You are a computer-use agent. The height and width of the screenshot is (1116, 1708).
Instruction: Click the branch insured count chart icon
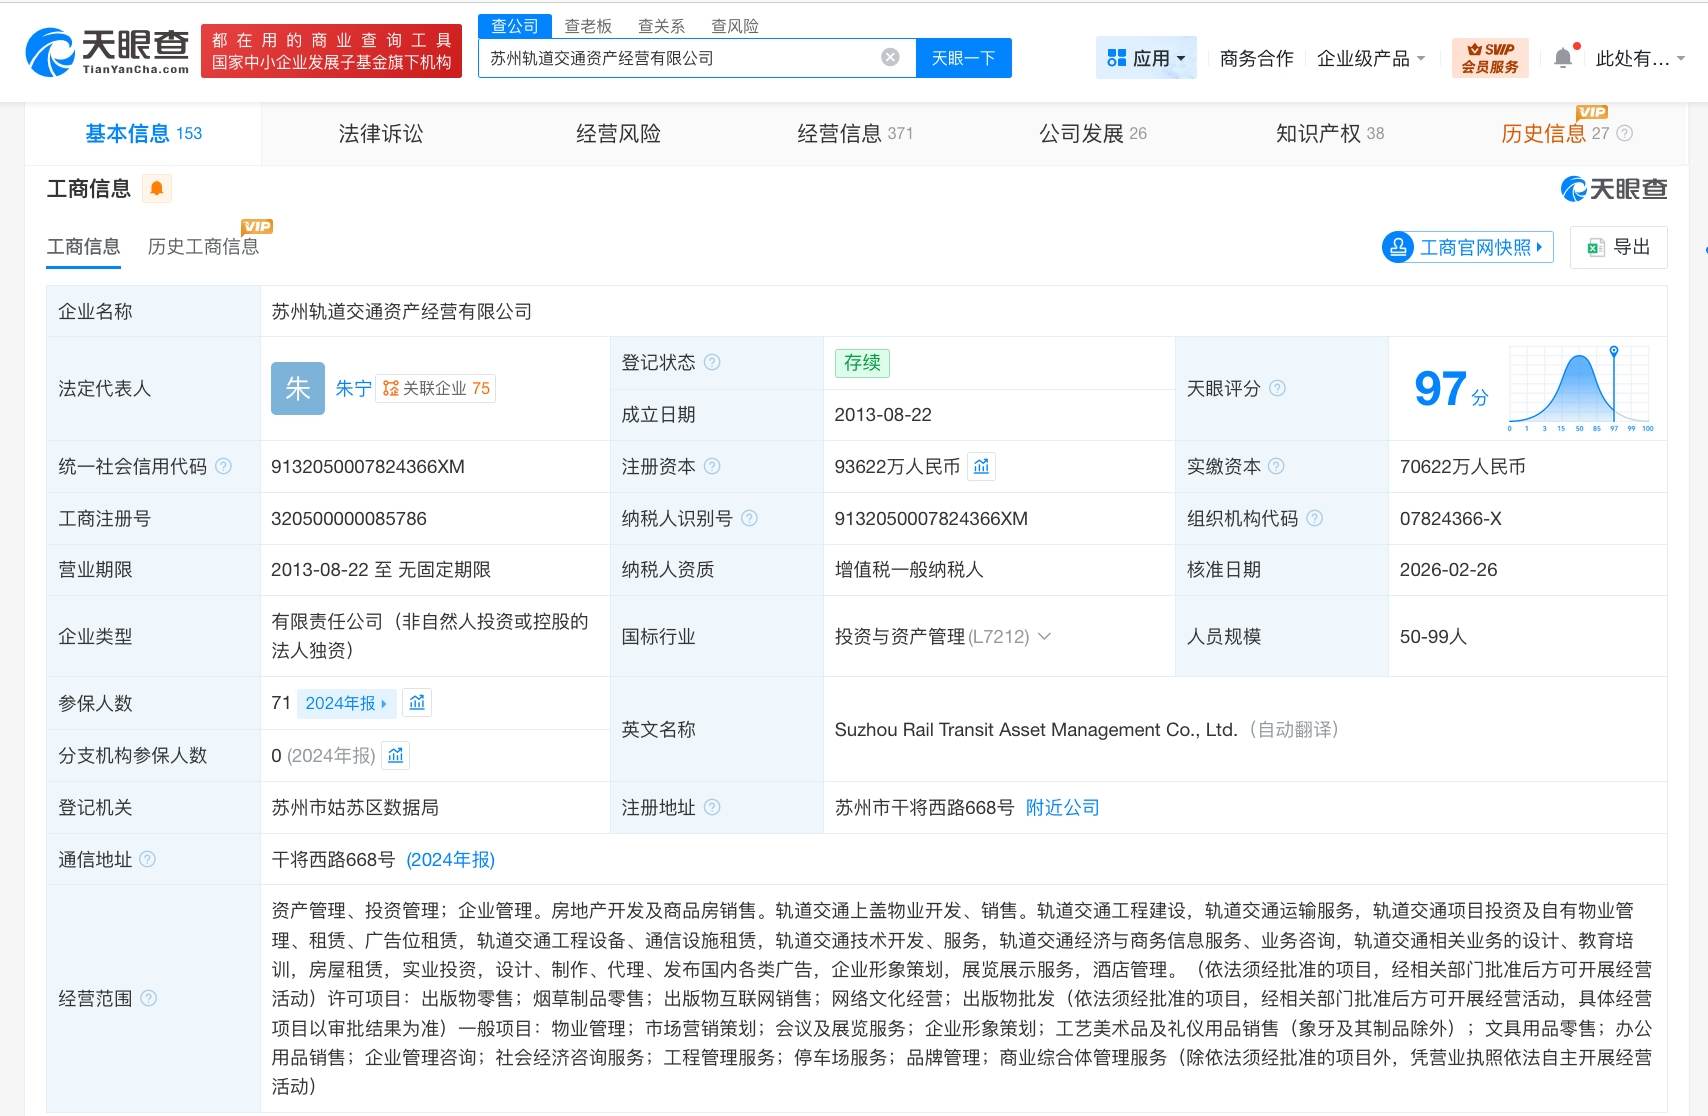pos(396,756)
